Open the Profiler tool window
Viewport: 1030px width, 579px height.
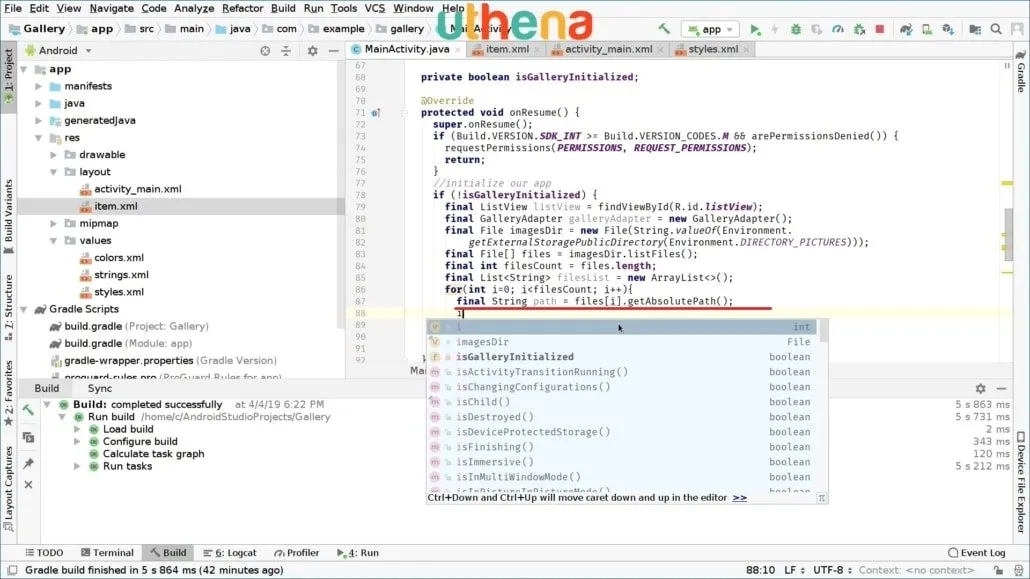click(x=296, y=553)
